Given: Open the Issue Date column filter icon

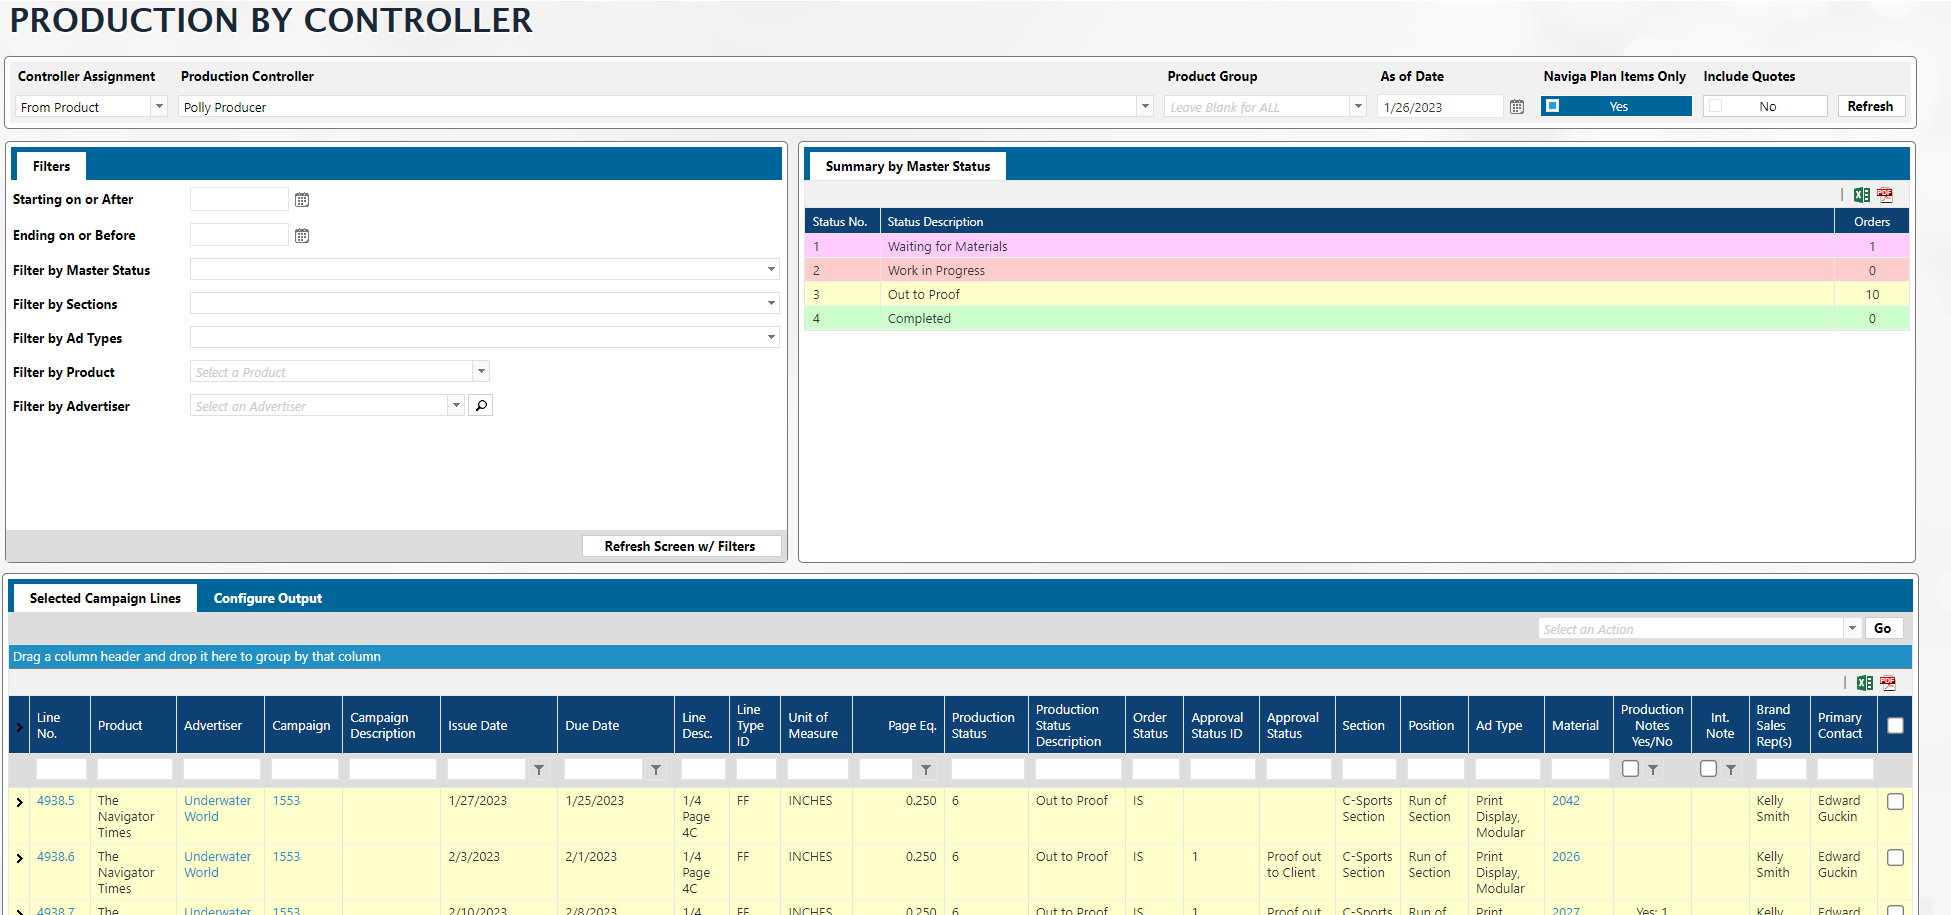Looking at the screenshot, I should pyautogui.click(x=539, y=770).
